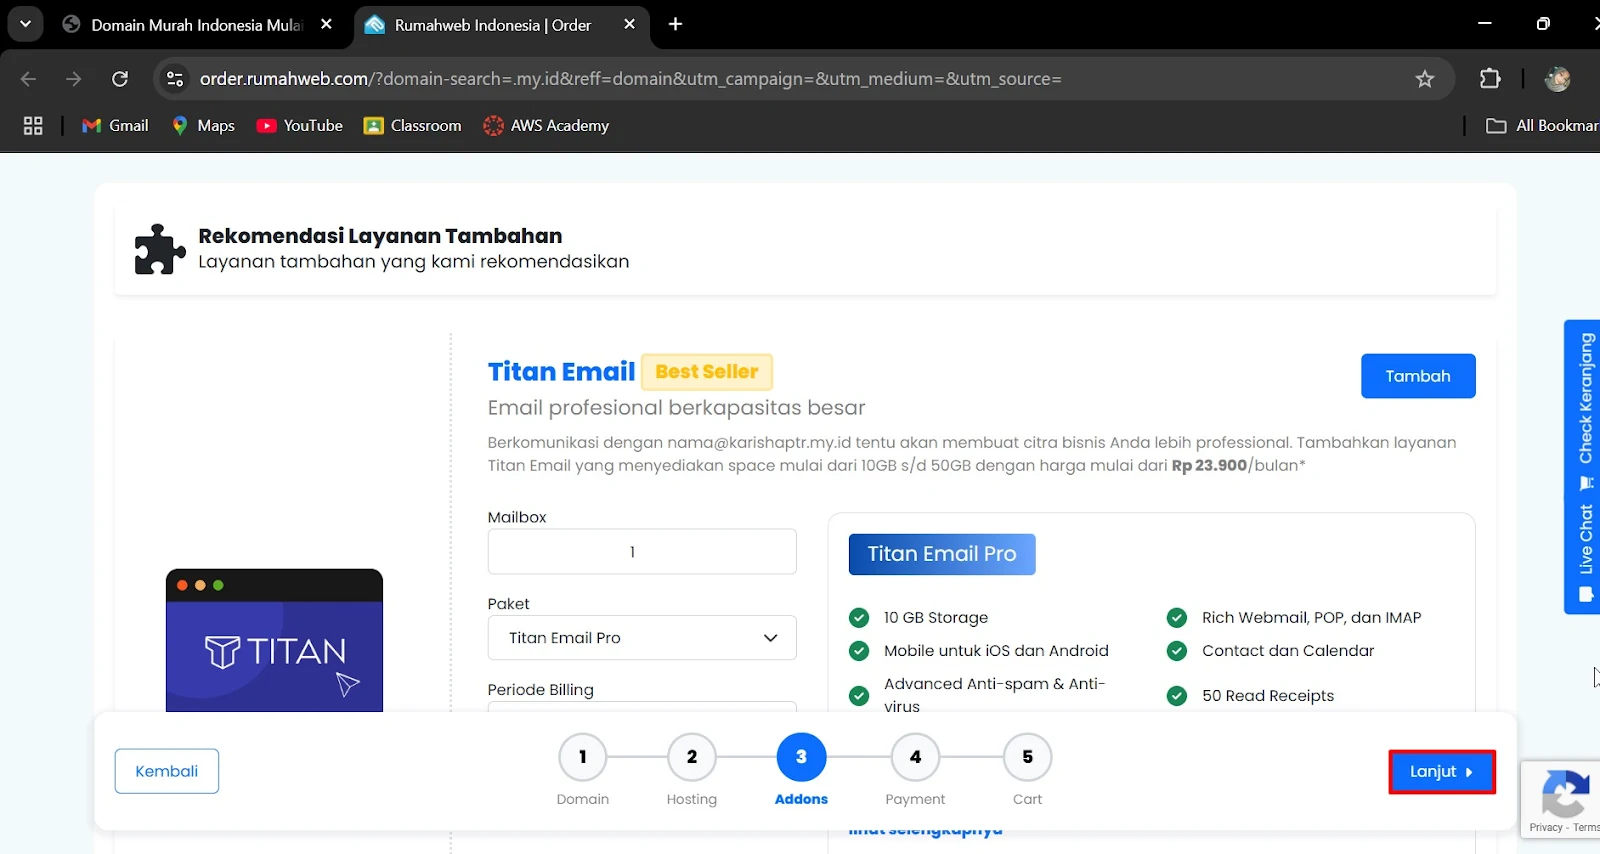
Task: Go forward in browser history
Action: tap(74, 79)
